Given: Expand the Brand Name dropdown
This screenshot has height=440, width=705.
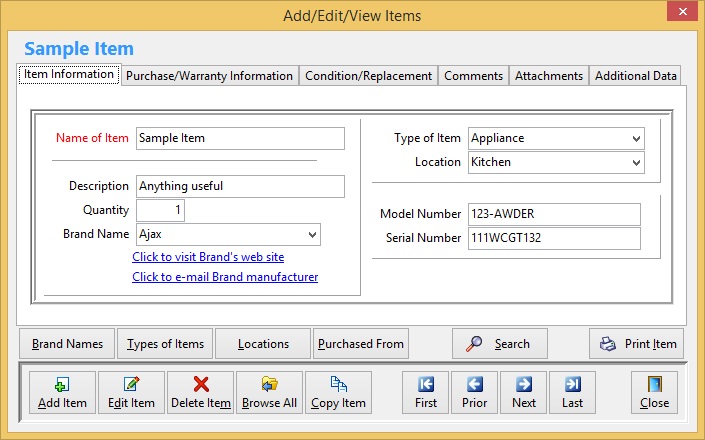Looking at the screenshot, I should [x=312, y=234].
